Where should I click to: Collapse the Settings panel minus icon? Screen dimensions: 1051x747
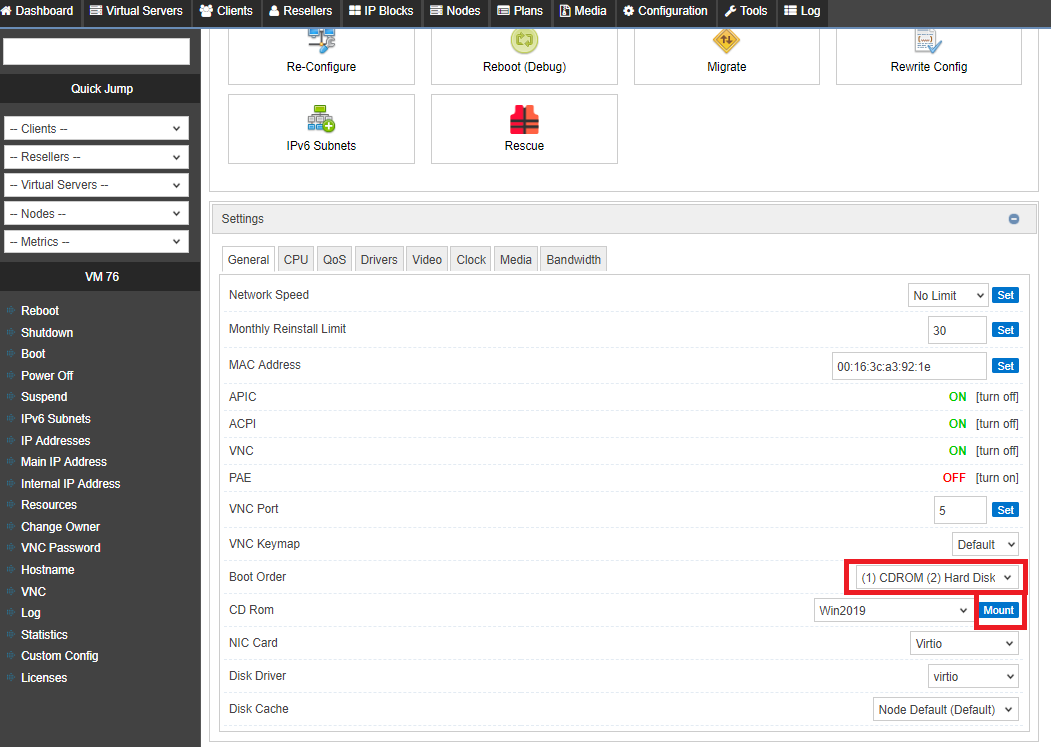[x=1013, y=219]
